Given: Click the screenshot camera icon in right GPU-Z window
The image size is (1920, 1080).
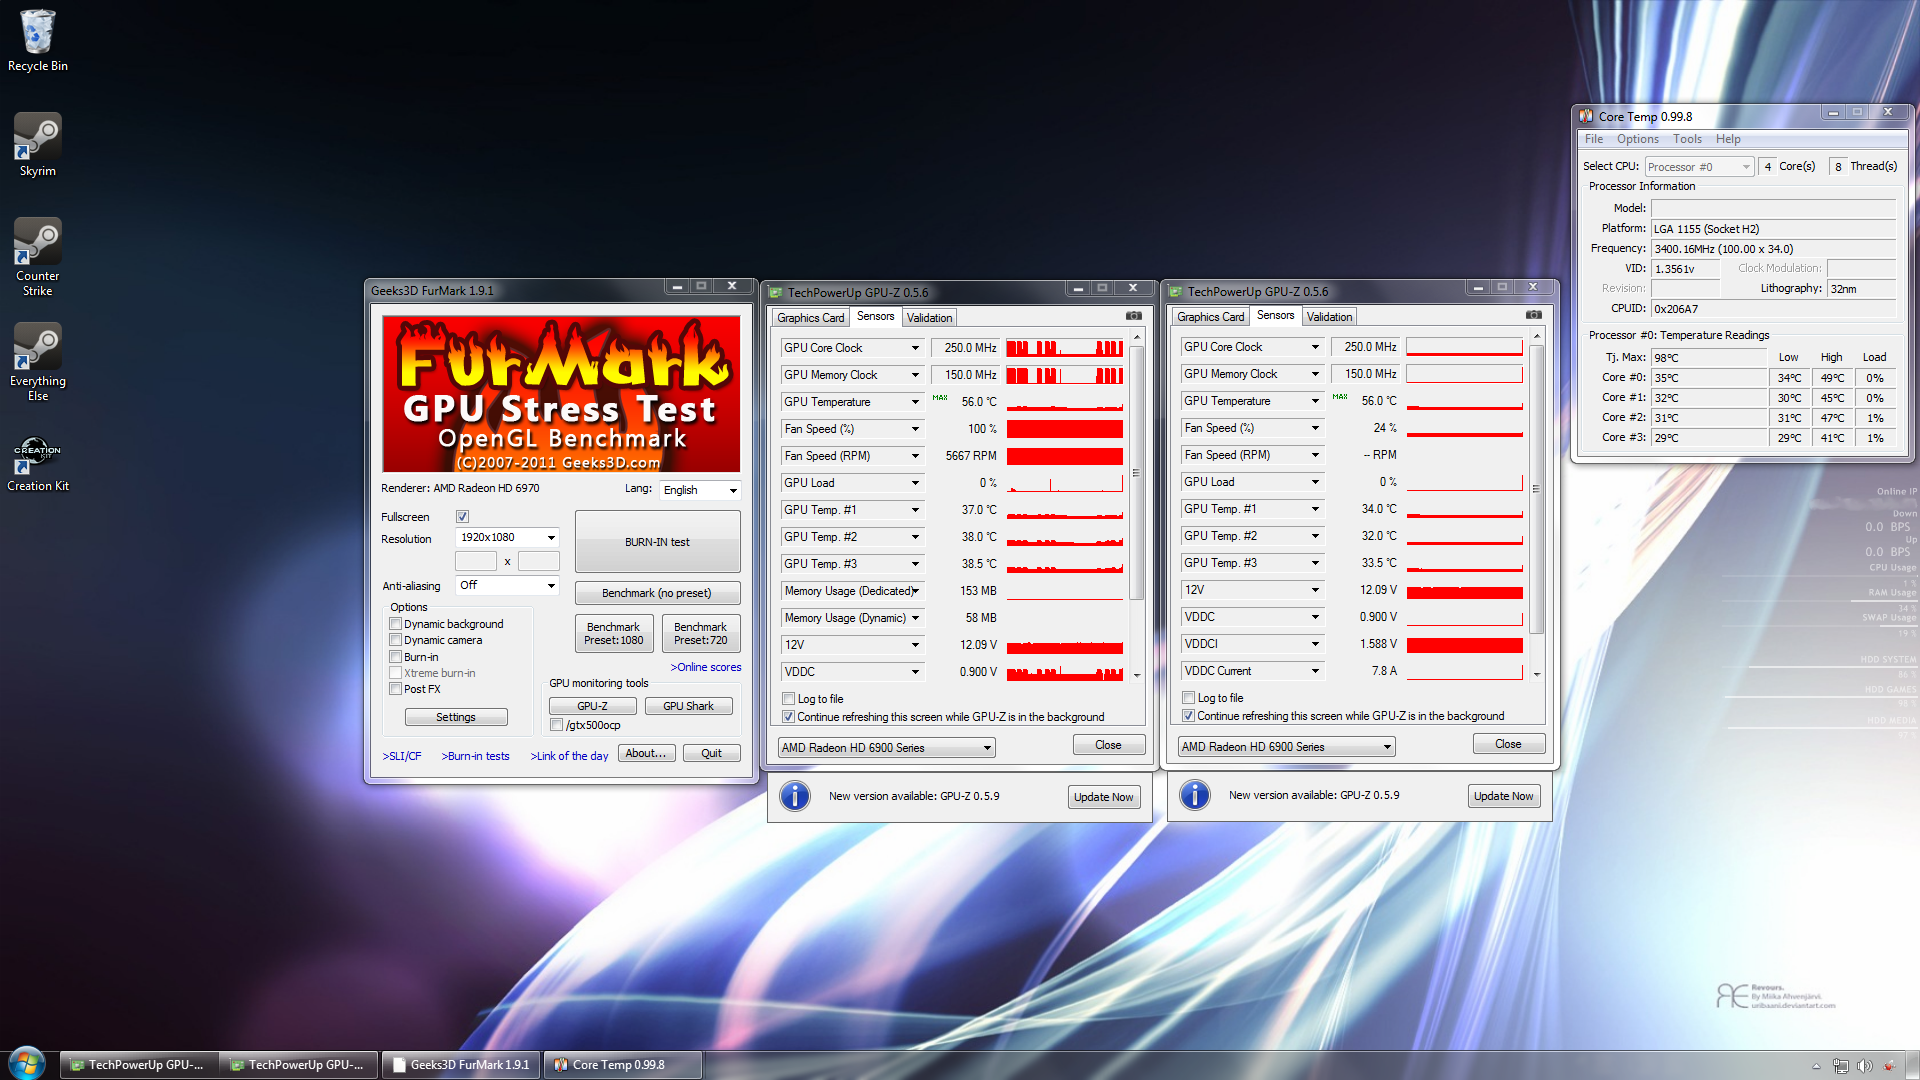Looking at the screenshot, I should pos(1534,315).
